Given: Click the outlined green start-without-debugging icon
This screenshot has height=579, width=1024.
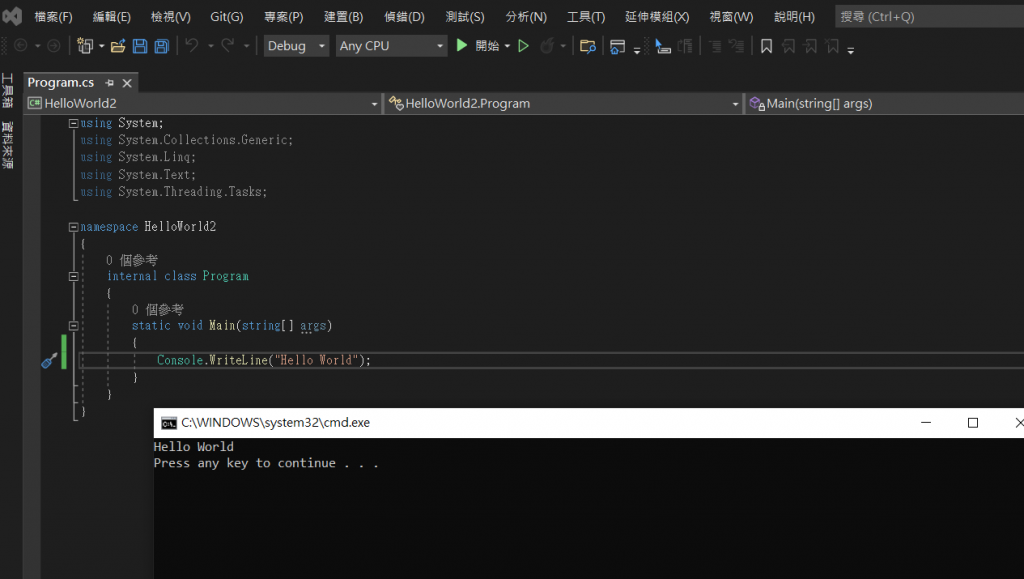Looking at the screenshot, I should pos(523,46).
